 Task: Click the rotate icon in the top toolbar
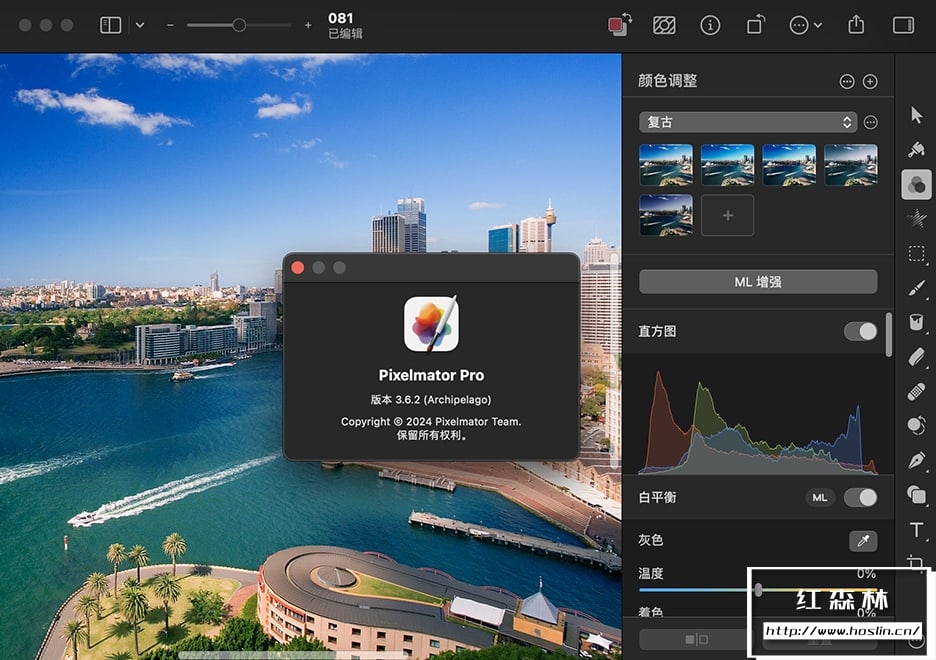(755, 25)
